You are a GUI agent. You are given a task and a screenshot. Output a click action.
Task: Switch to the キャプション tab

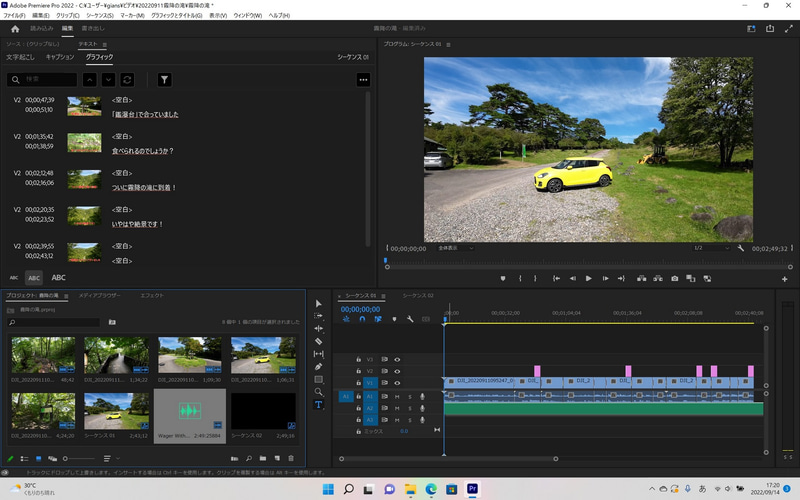pos(60,58)
